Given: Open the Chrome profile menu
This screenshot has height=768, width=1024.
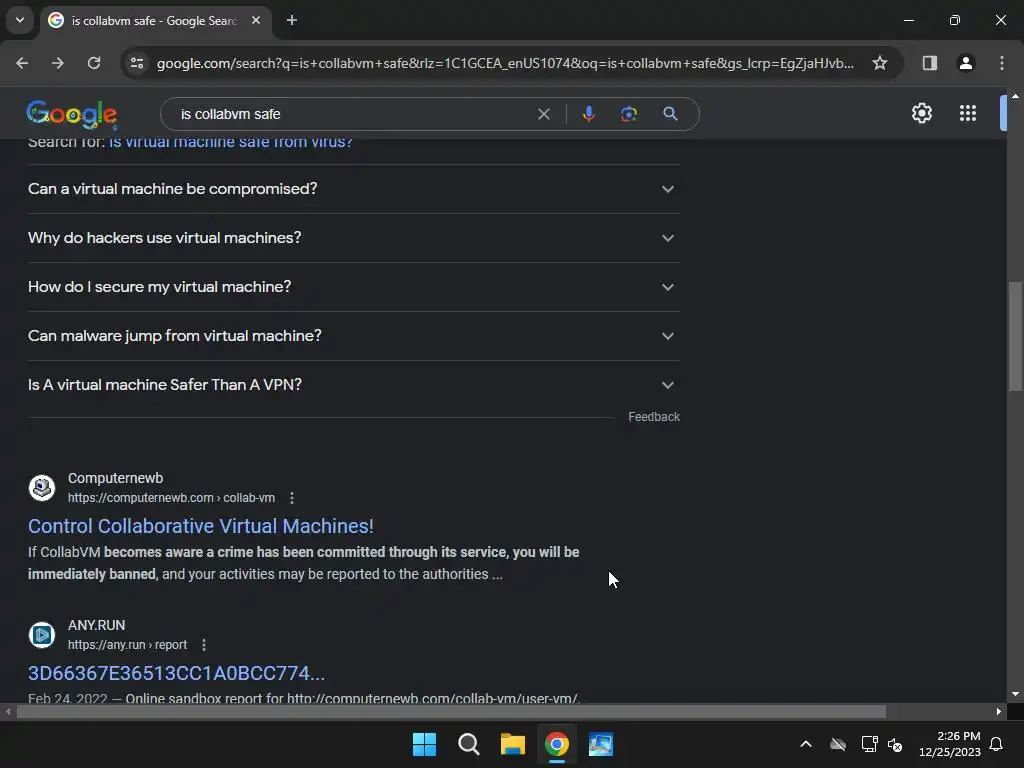Looking at the screenshot, I should pyautogui.click(x=965, y=63).
